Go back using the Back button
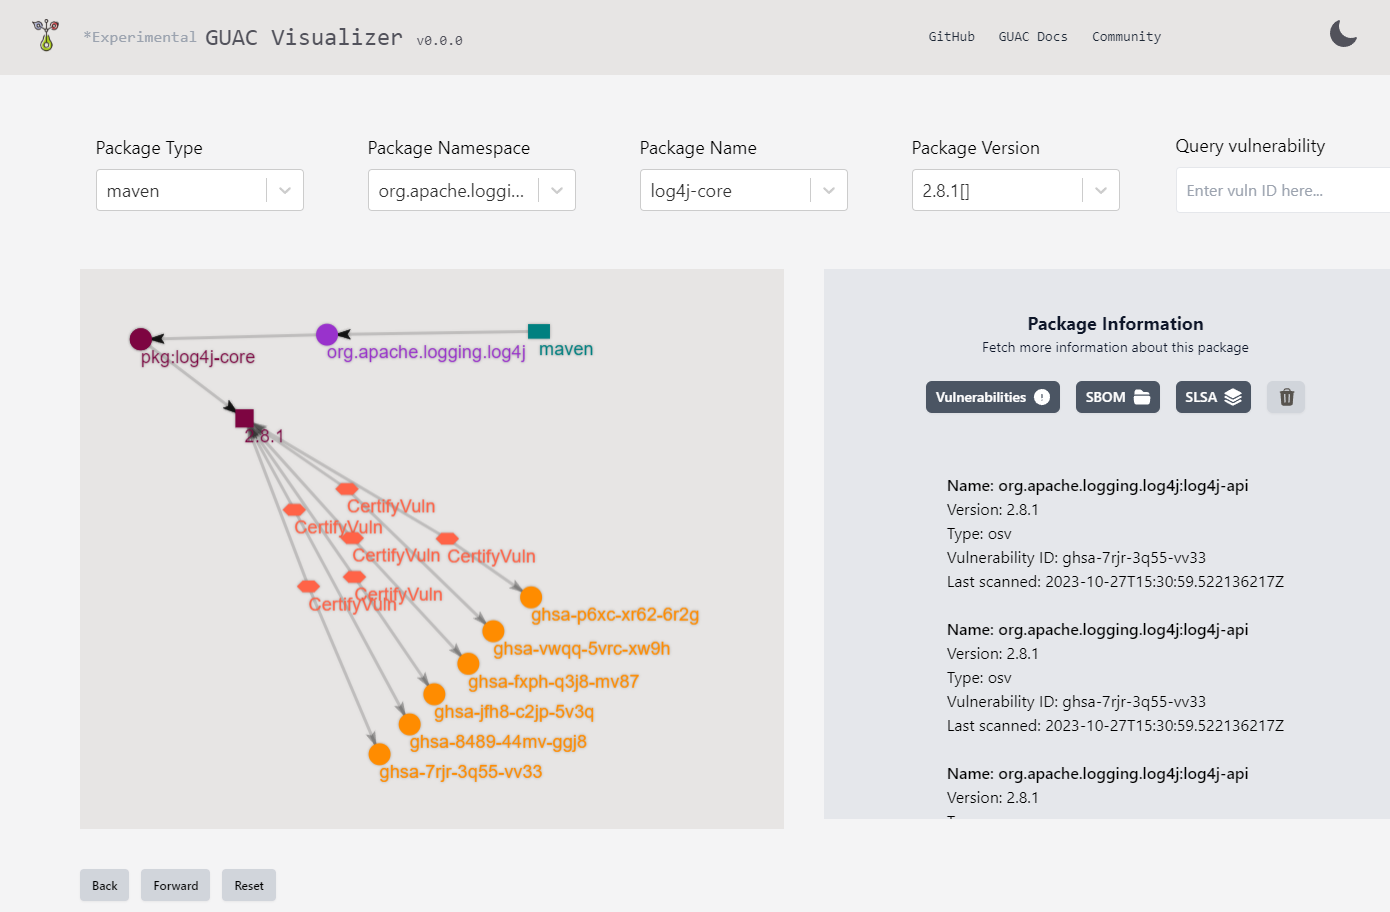Image resolution: width=1390 pixels, height=912 pixels. pos(104,885)
